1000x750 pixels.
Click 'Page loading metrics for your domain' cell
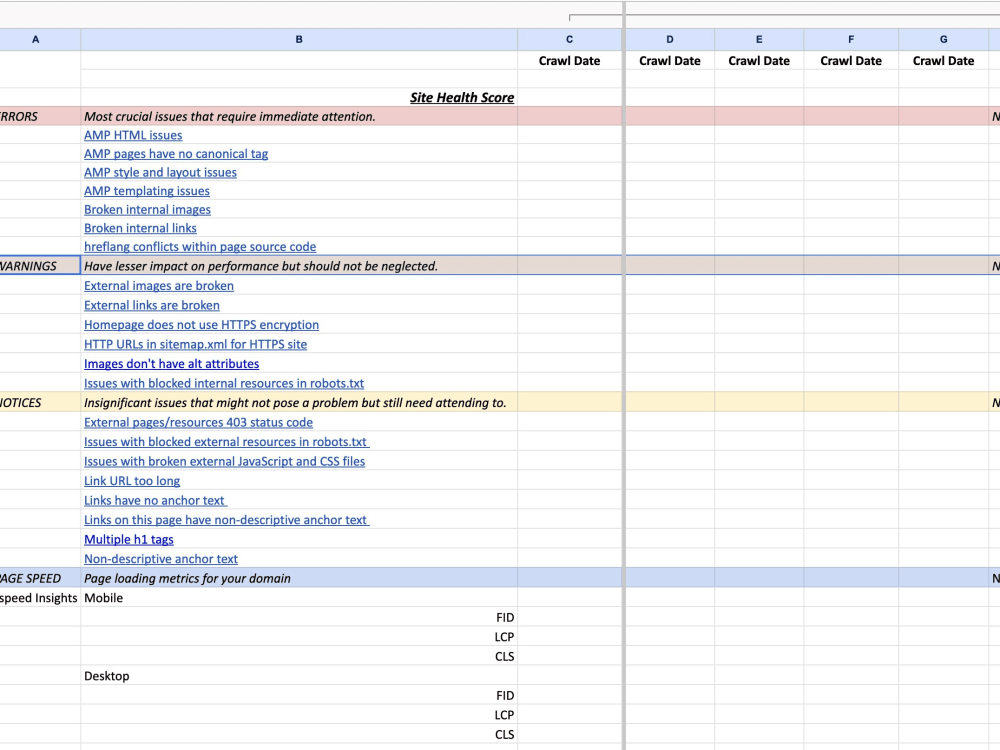point(299,578)
